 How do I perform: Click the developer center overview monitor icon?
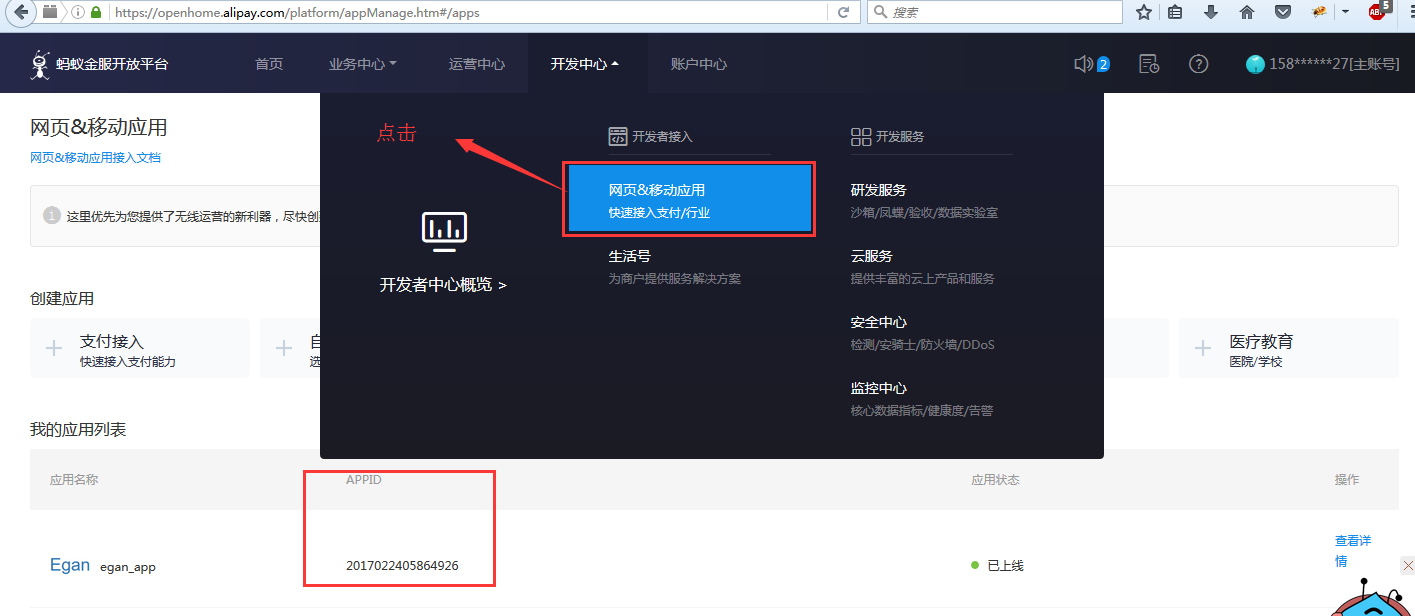click(444, 231)
